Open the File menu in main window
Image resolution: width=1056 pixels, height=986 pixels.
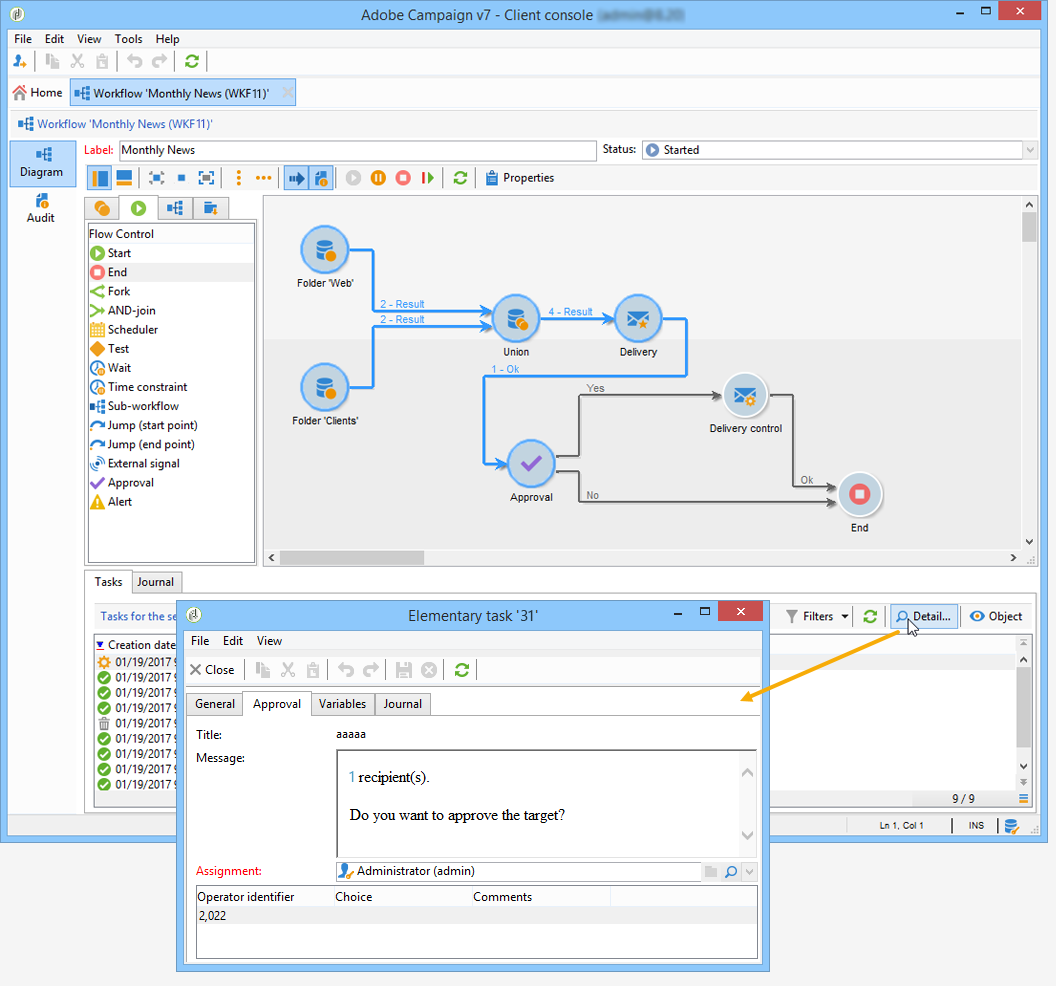coord(23,38)
